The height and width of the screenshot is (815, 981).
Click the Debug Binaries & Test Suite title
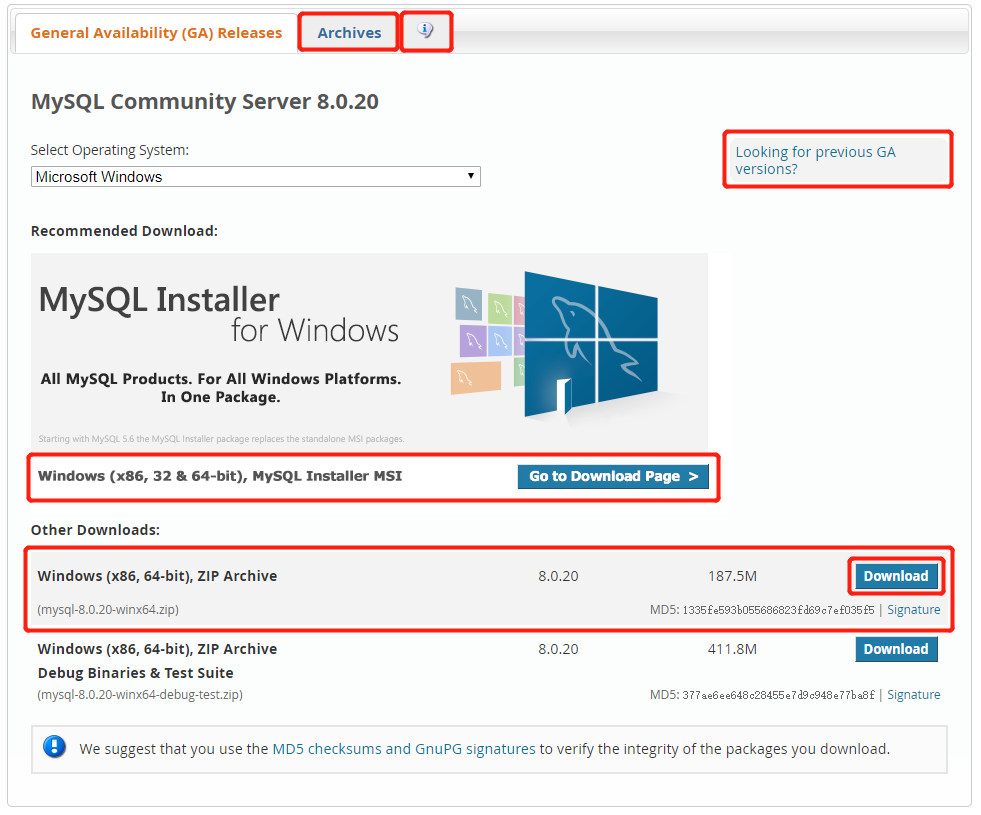(x=135, y=673)
